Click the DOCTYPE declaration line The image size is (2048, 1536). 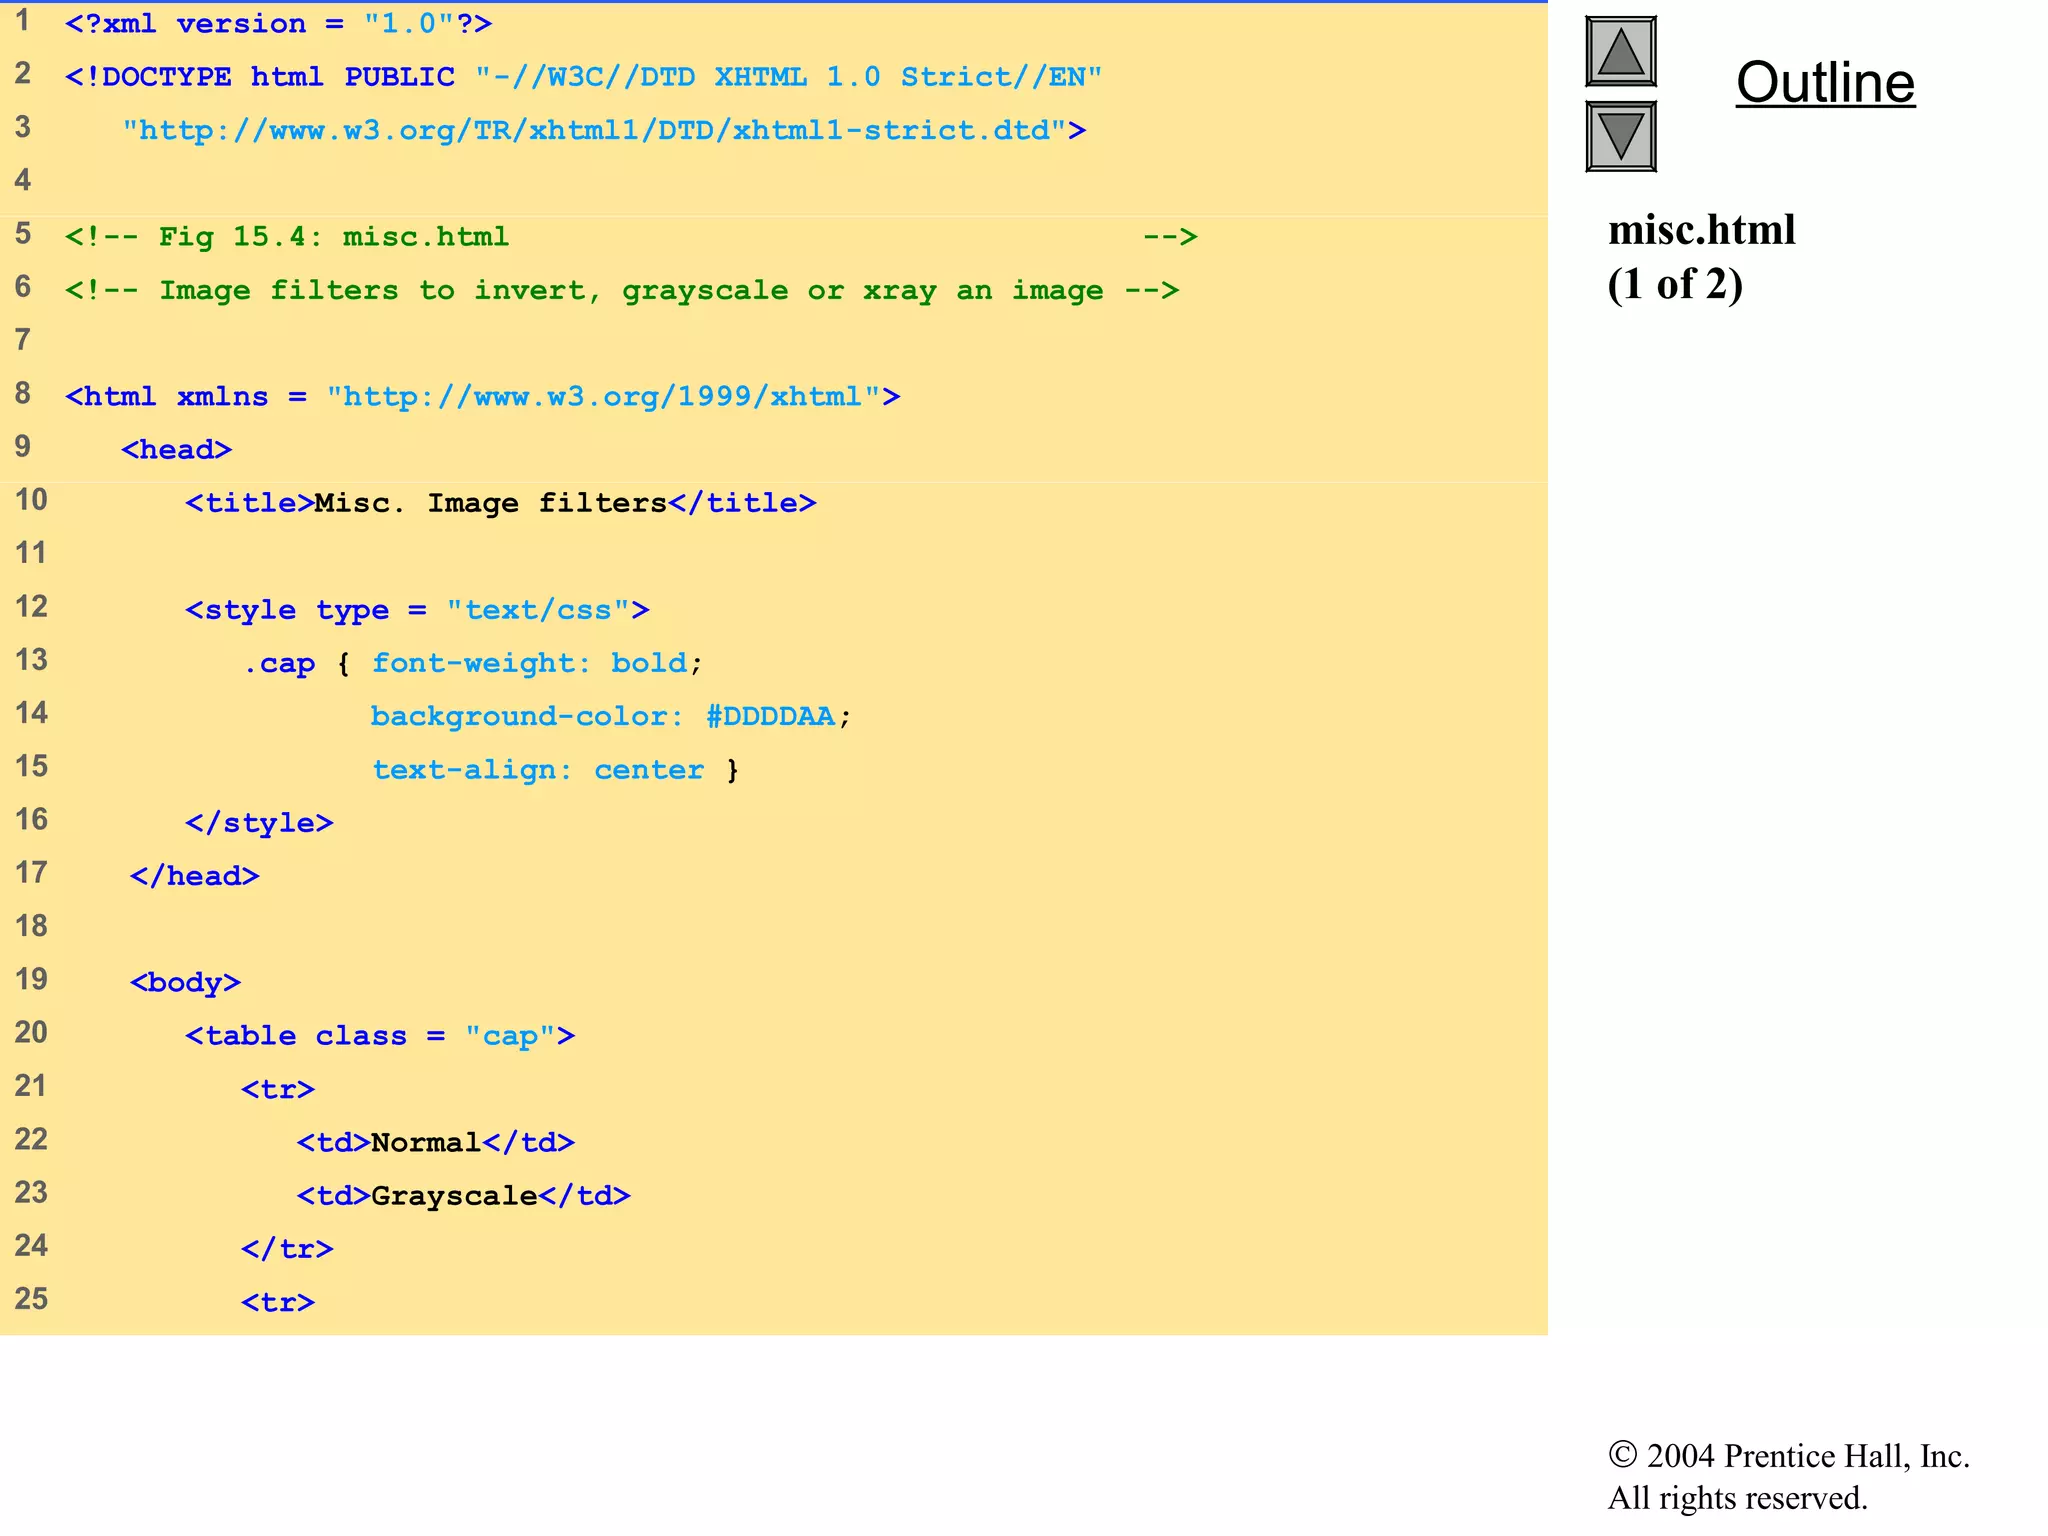583,77
